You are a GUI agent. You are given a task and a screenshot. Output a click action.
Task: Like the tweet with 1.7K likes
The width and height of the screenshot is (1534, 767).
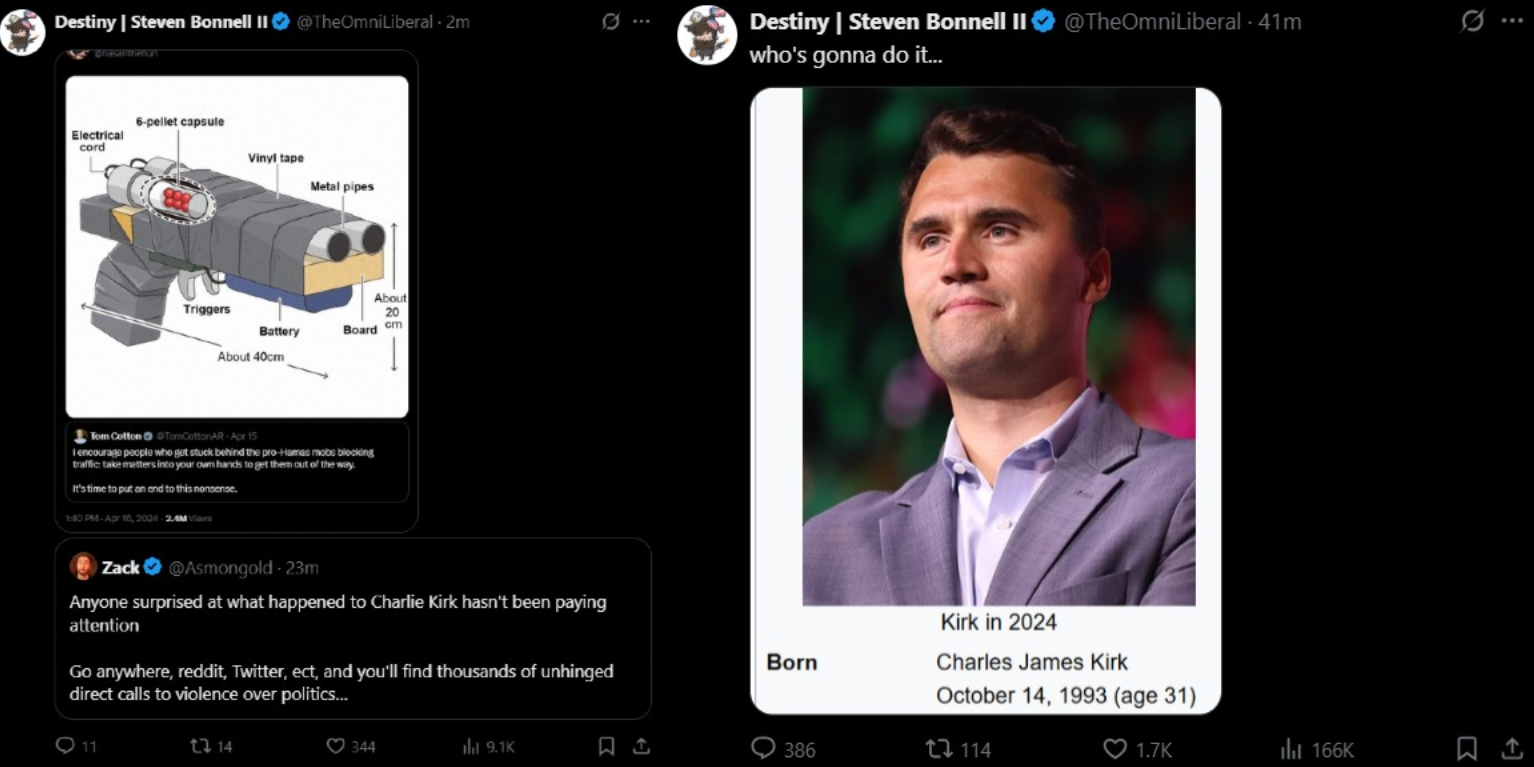click(1115, 748)
